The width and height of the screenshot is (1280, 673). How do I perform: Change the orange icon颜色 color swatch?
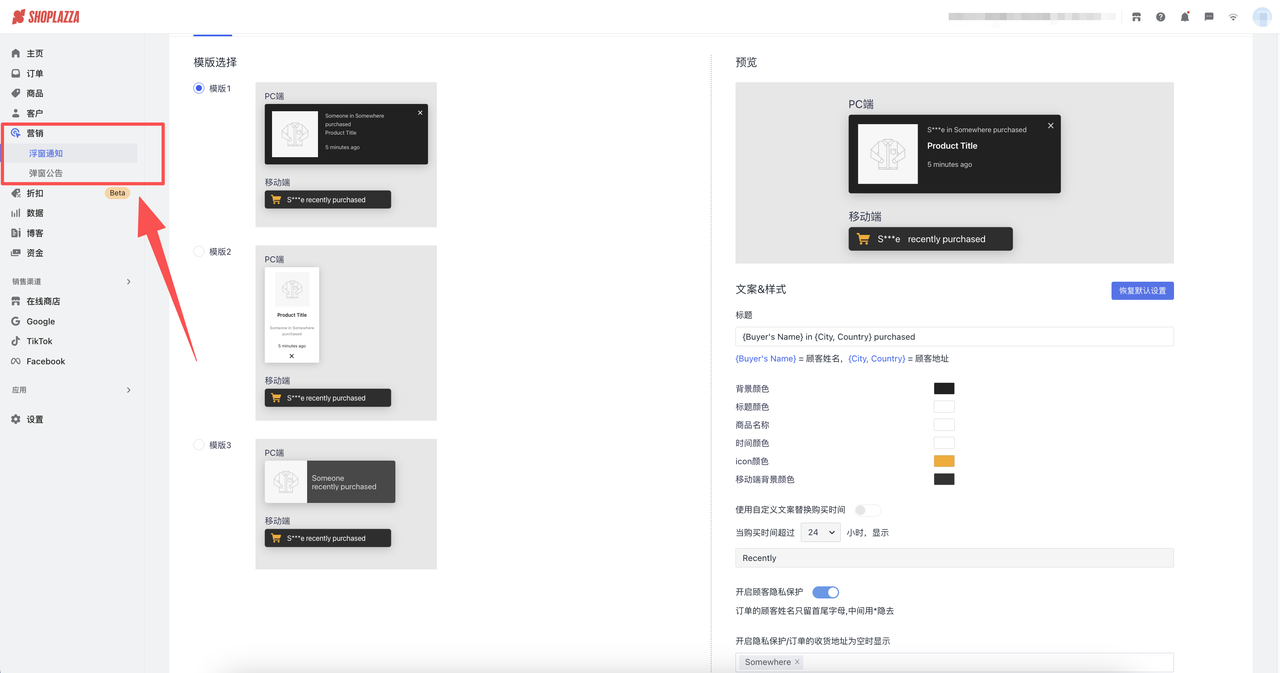click(943, 461)
